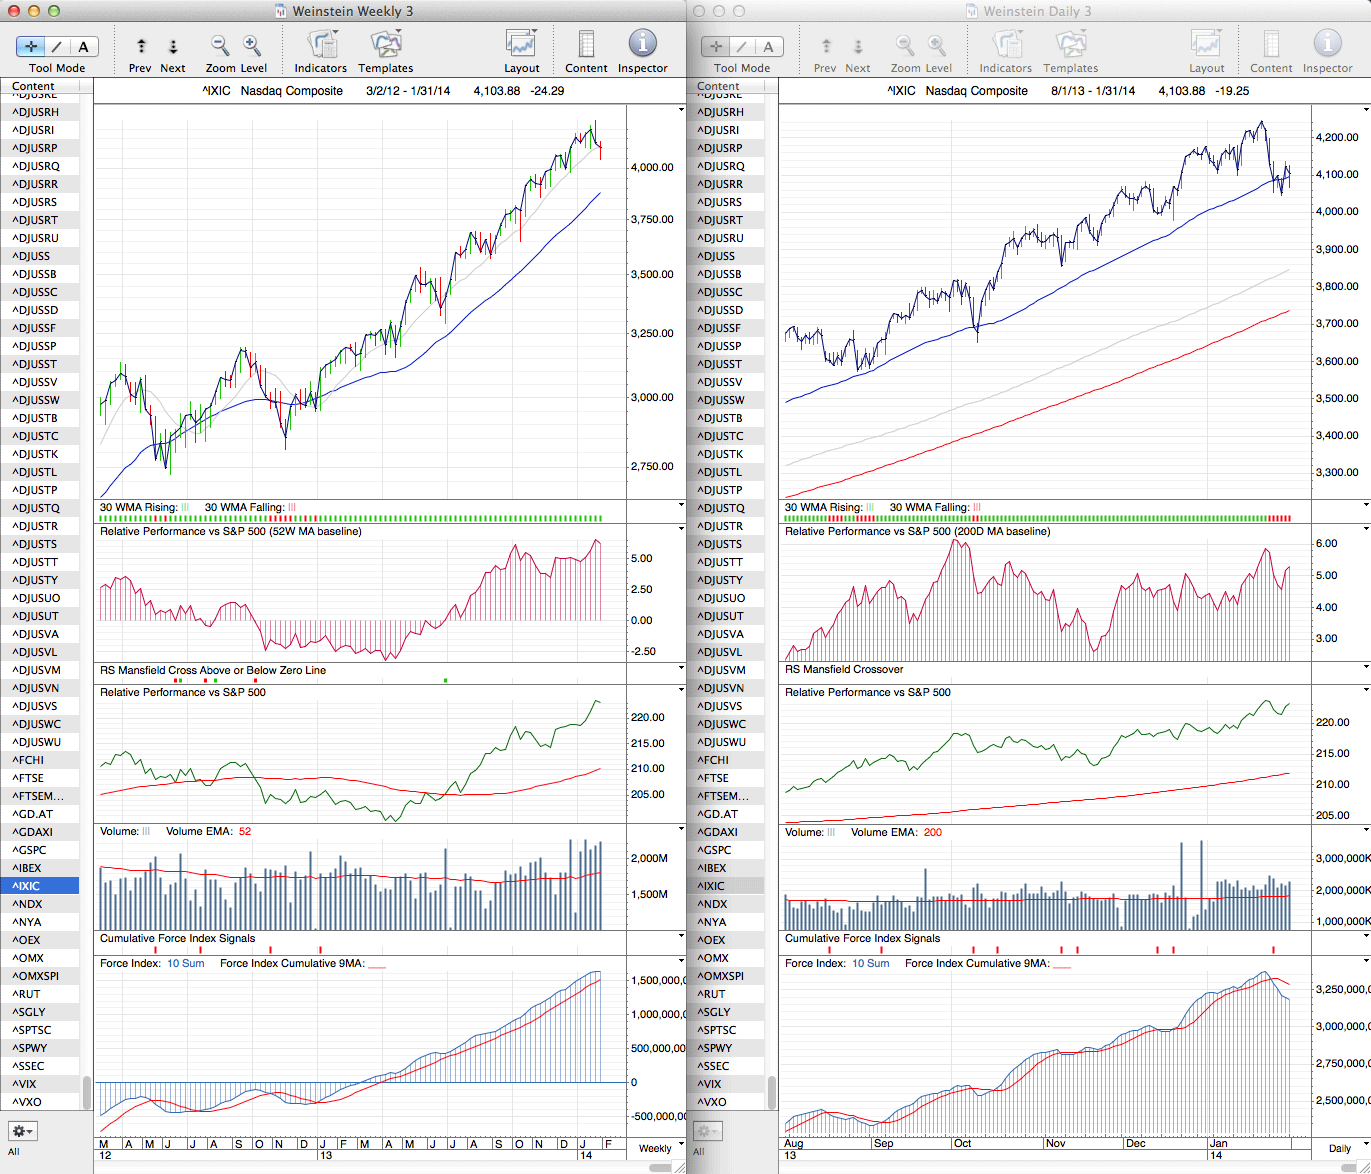The image size is (1371, 1174).
Task: Open Volume panel menu arrow in Daily window
Action: click(x=1366, y=830)
